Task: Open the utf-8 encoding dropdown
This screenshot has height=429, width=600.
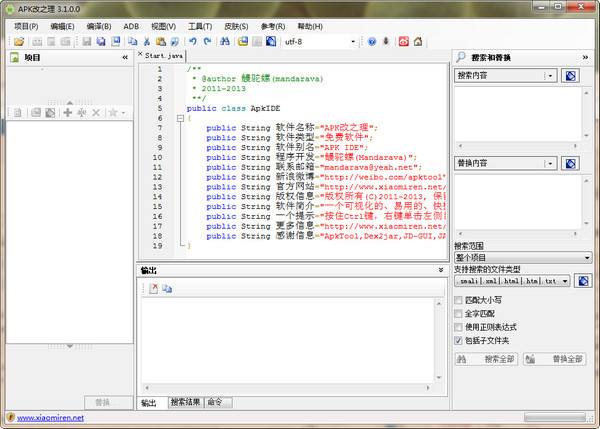Action: (x=352, y=41)
